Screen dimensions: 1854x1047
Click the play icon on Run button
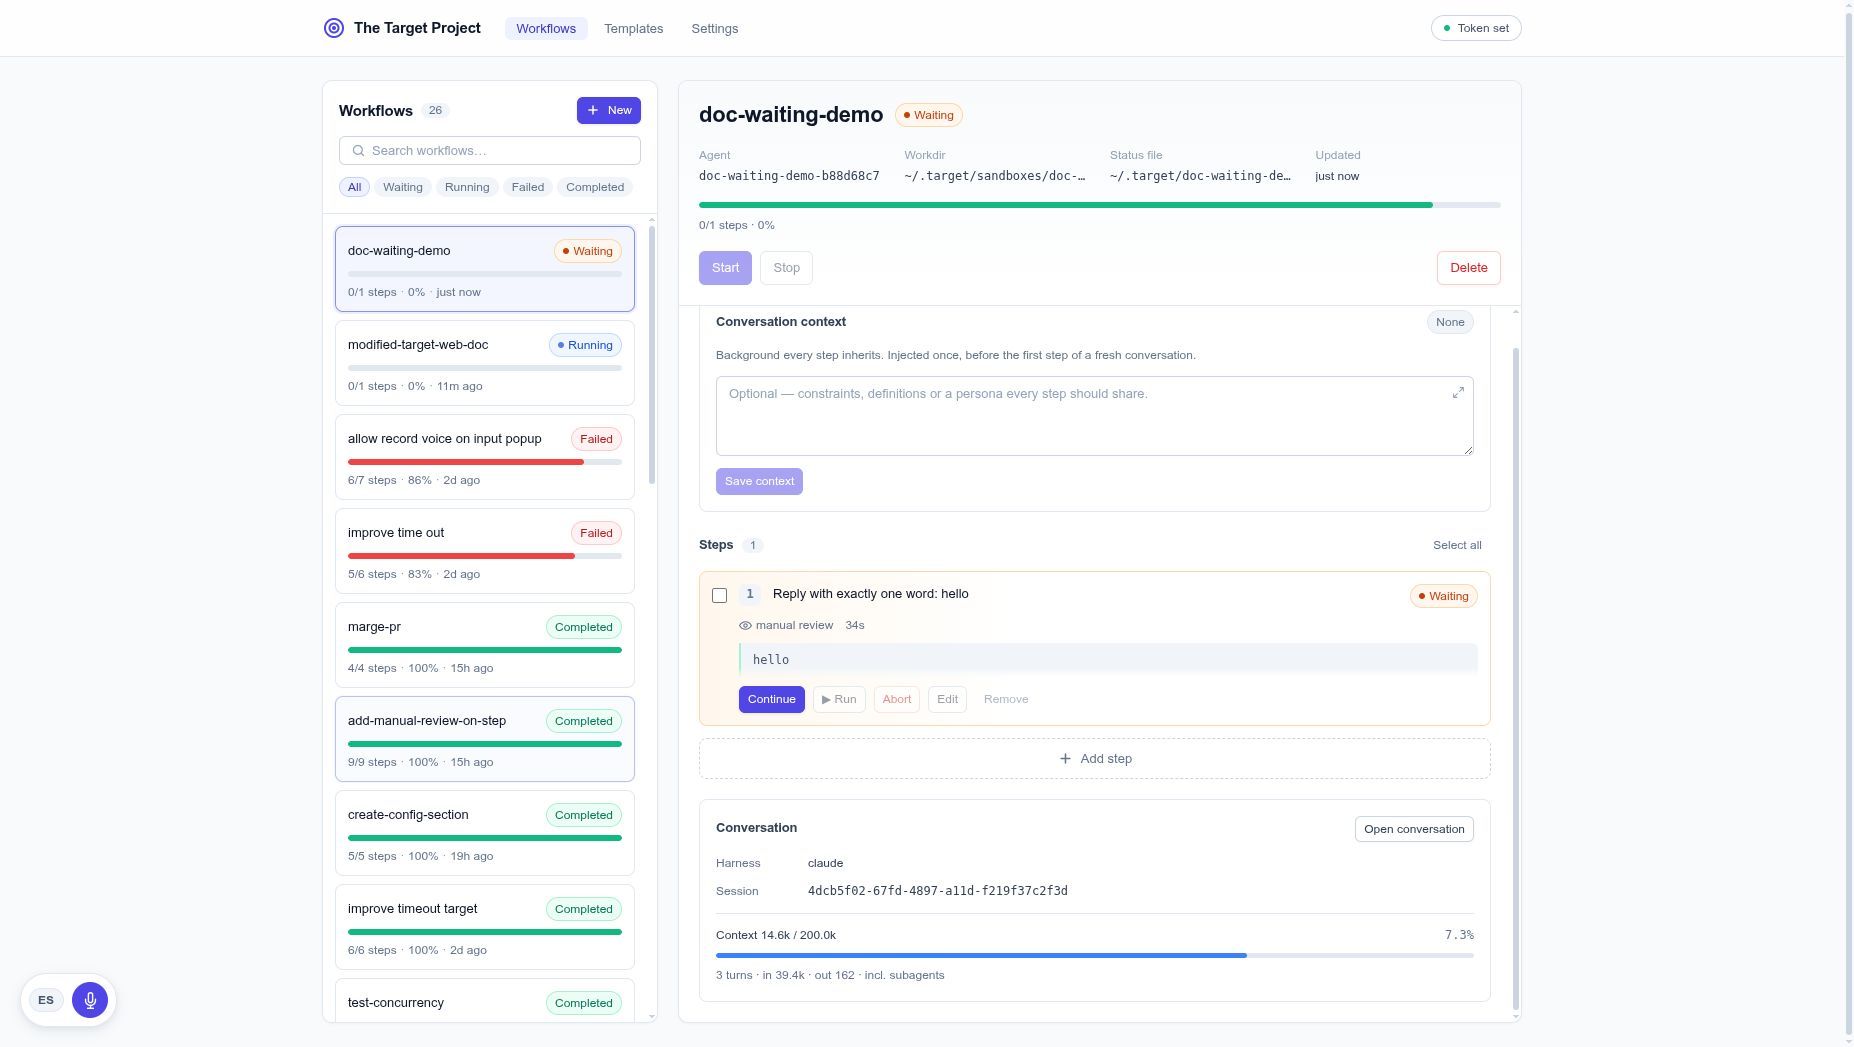coord(826,700)
